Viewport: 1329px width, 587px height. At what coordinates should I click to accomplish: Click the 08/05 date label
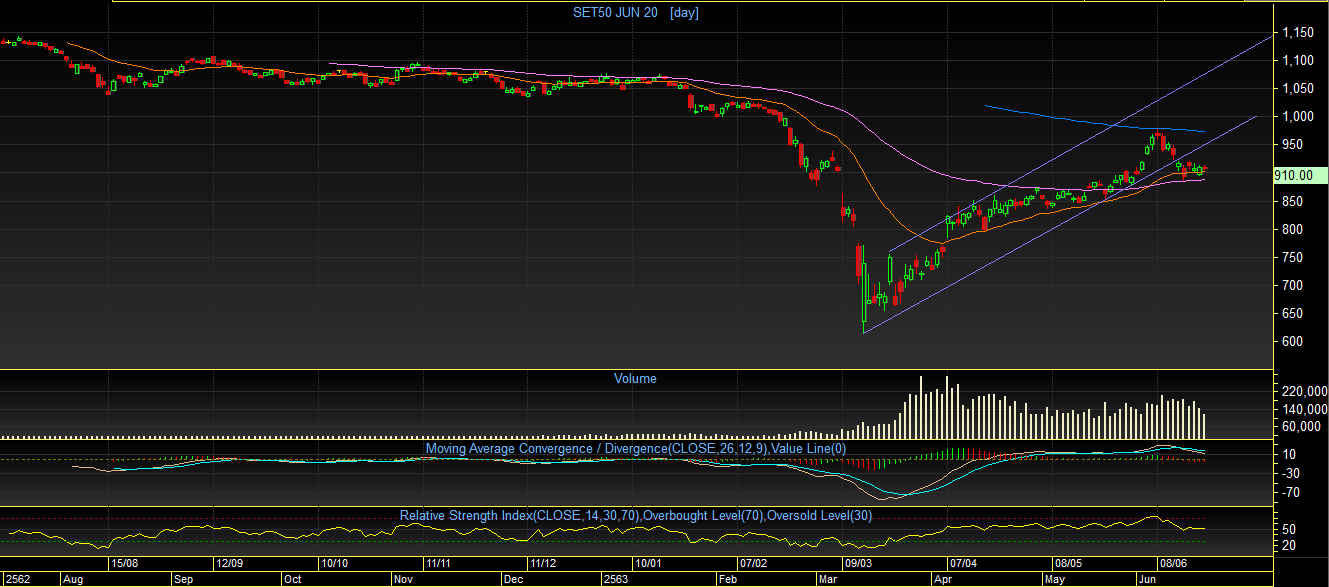click(x=1070, y=564)
